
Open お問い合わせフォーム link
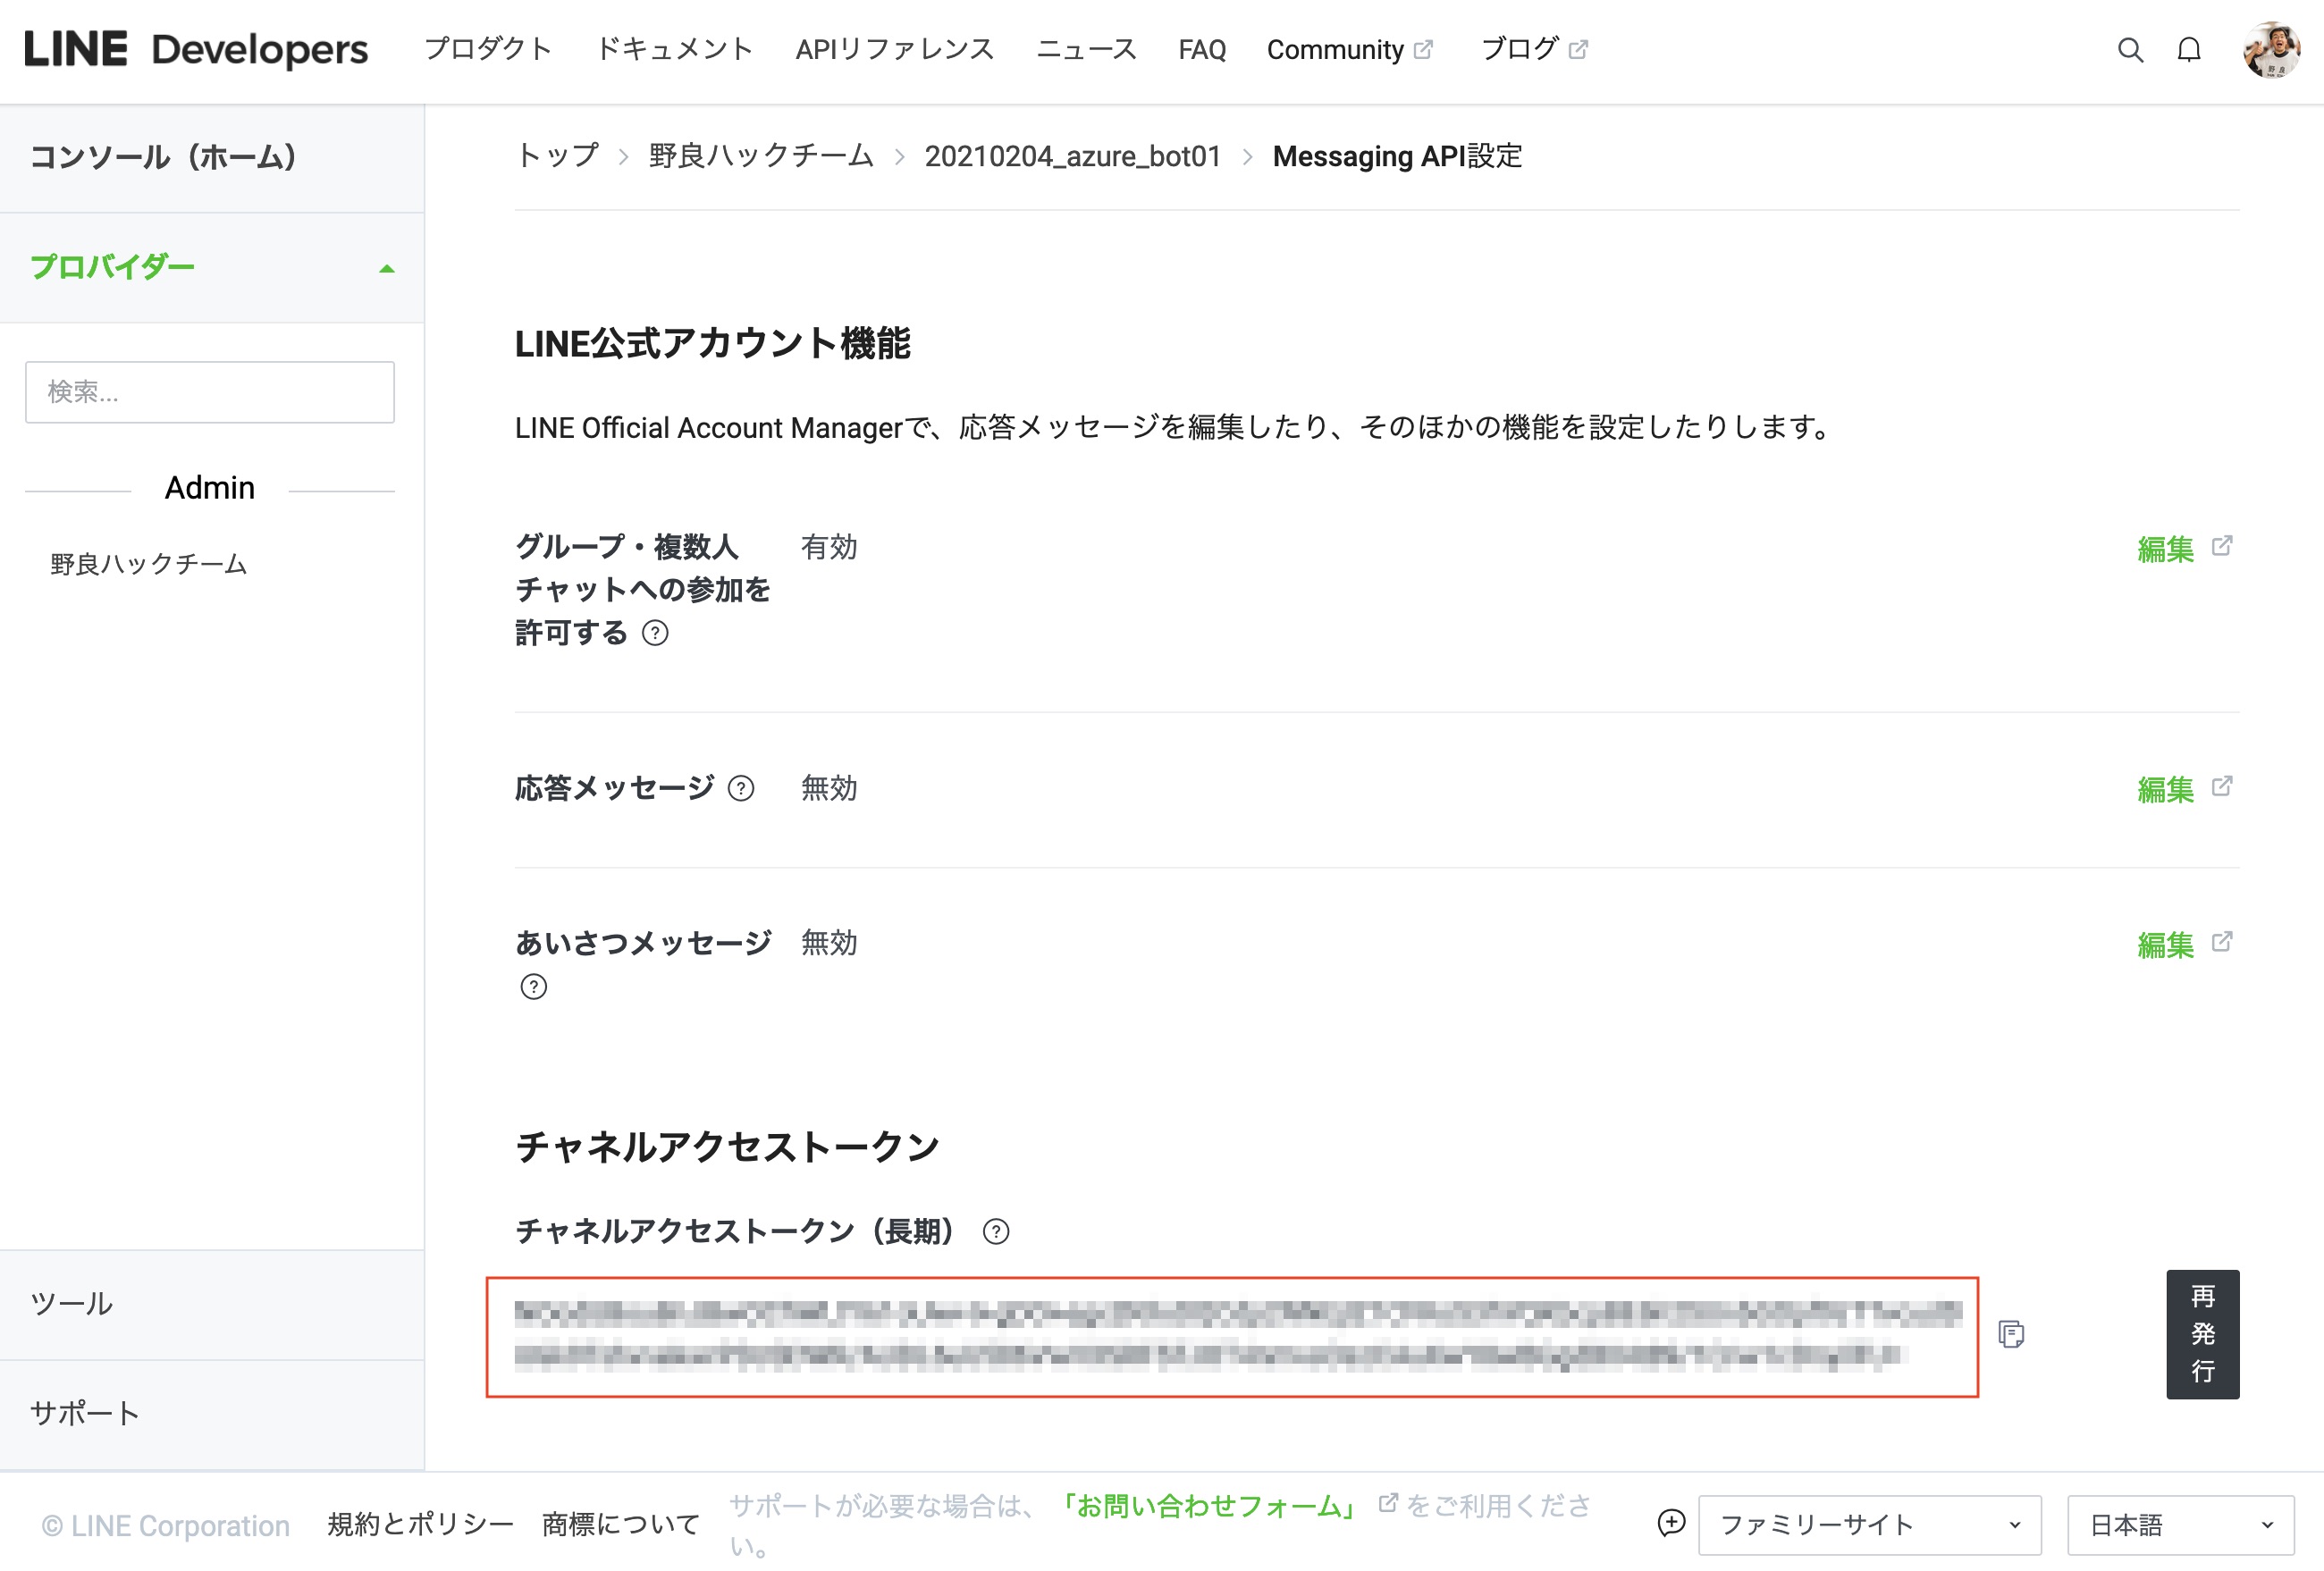click(1209, 1506)
